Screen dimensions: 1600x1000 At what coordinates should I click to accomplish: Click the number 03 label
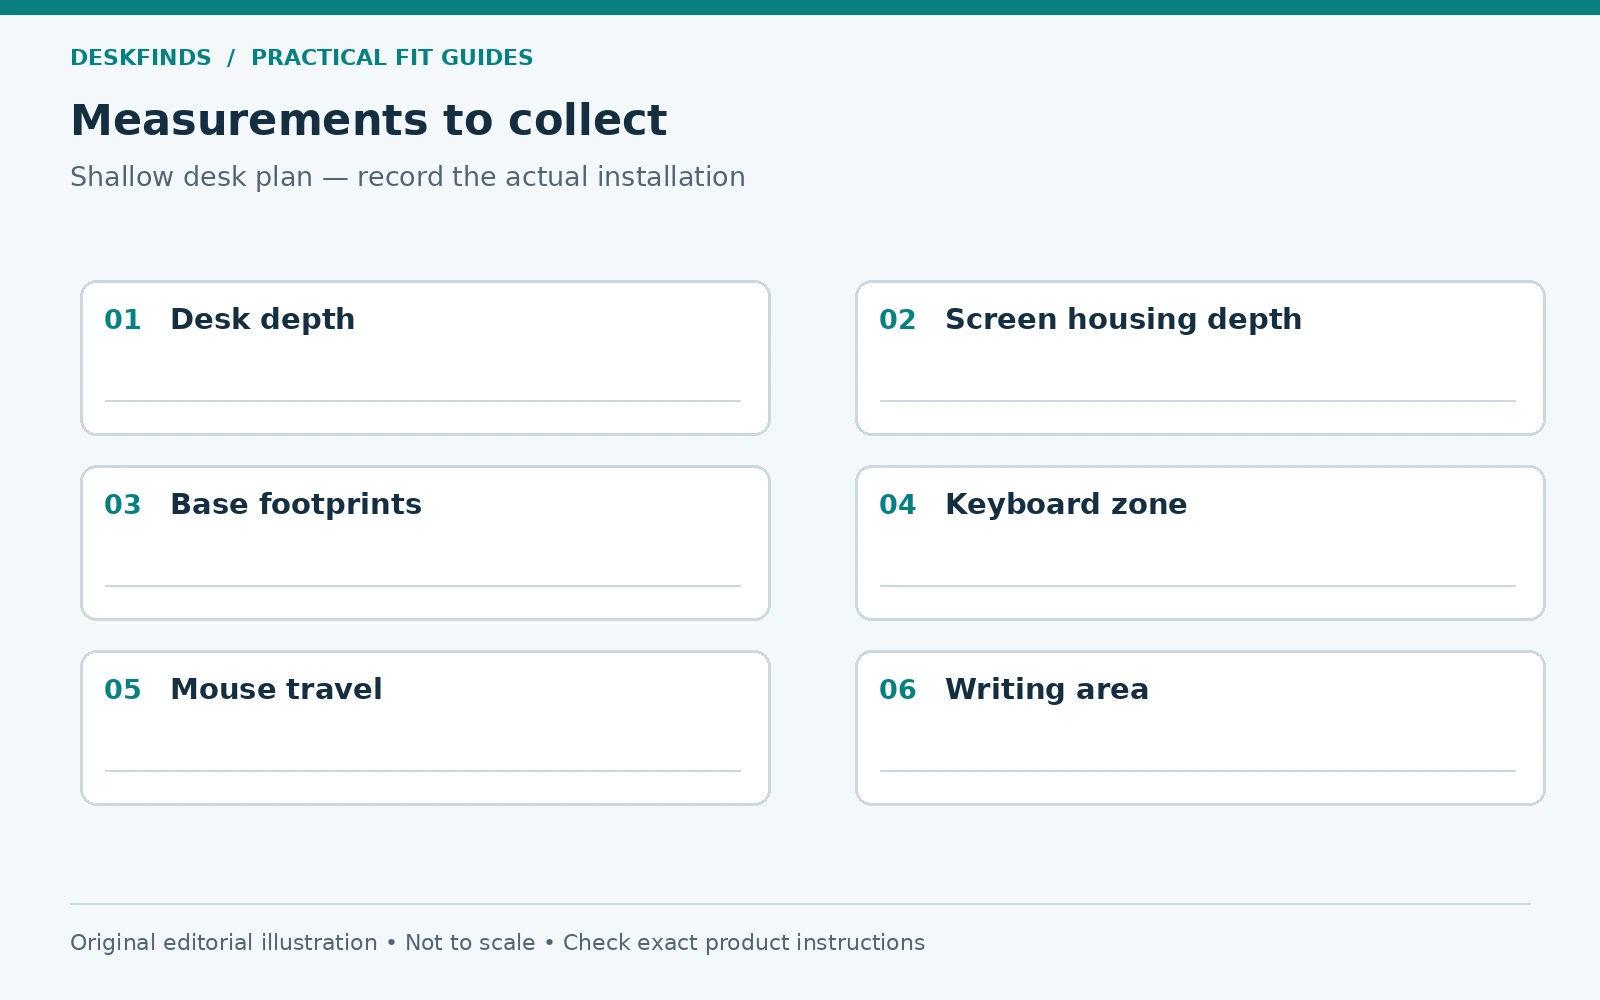click(x=123, y=505)
